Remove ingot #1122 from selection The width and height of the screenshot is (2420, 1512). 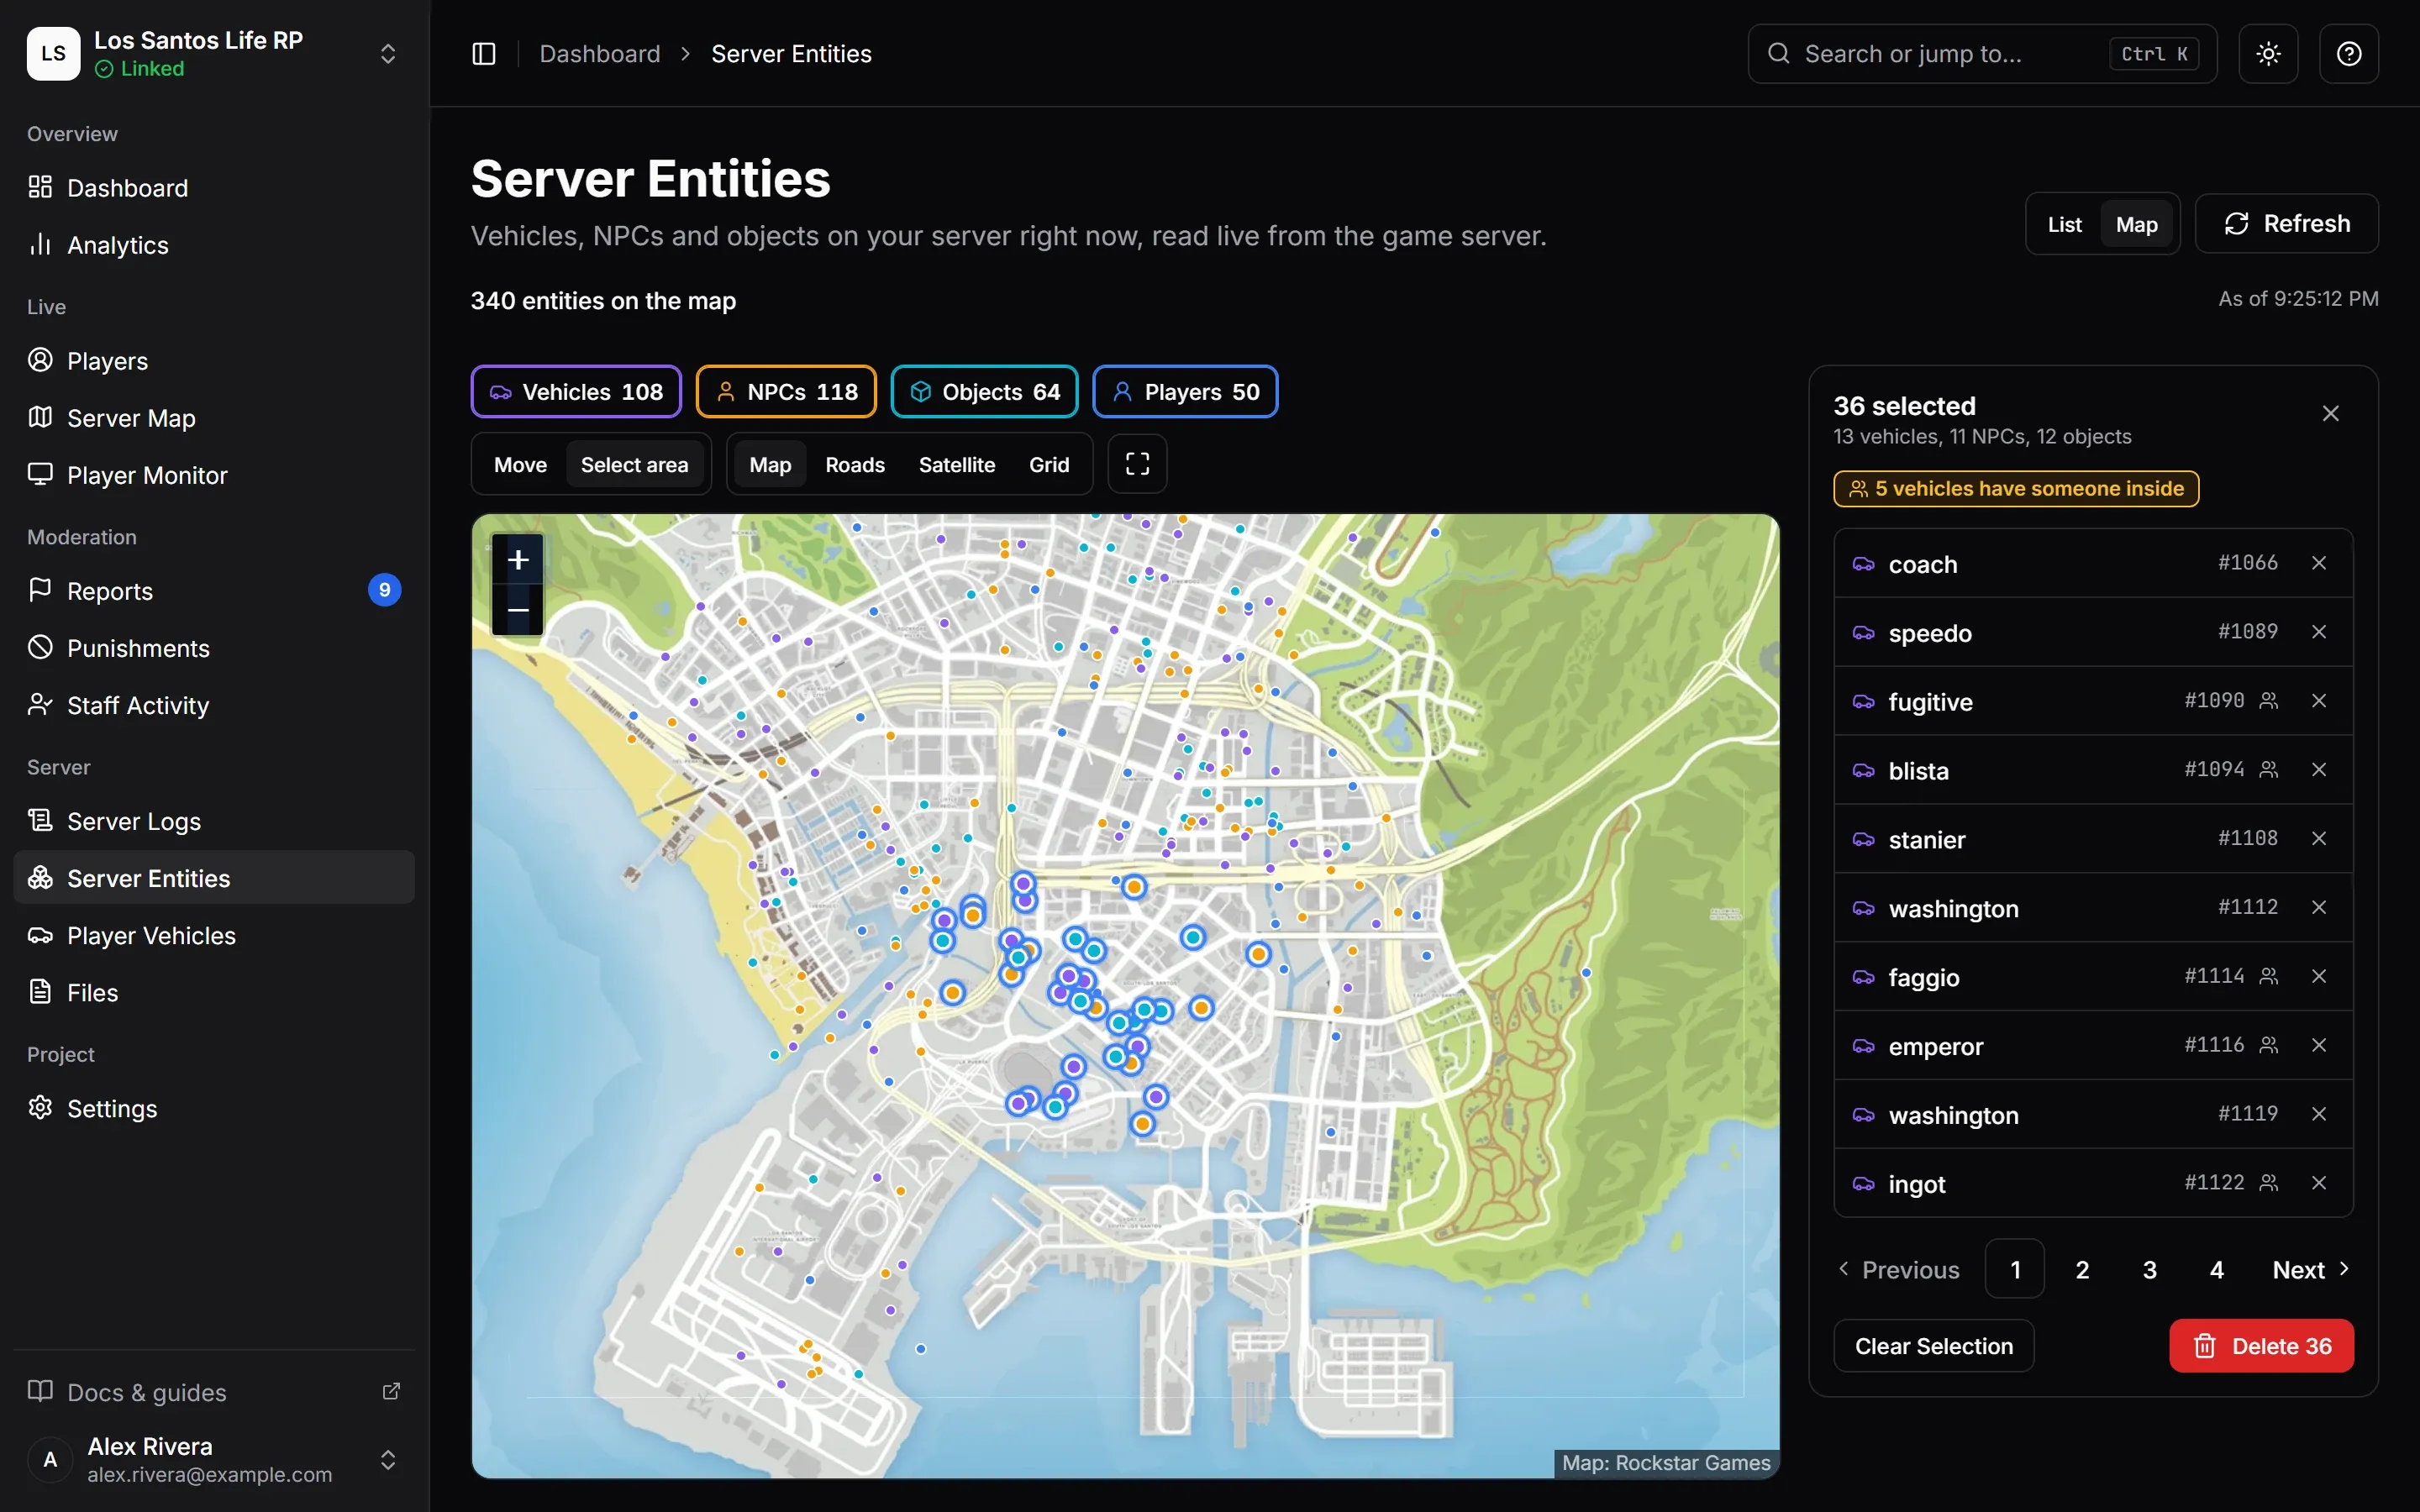(x=2319, y=1183)
